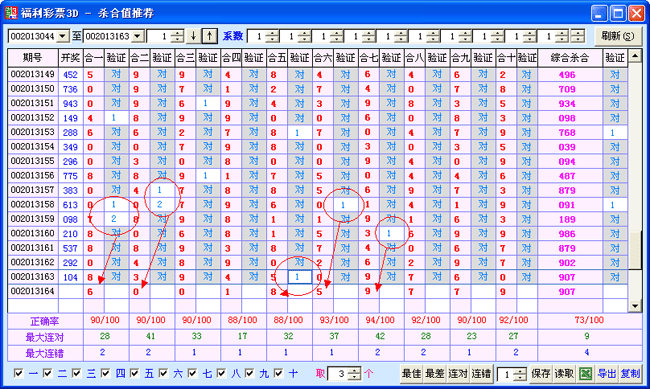
Task: Open the start period 002013044 dropdown
Action: click(62, 36)
